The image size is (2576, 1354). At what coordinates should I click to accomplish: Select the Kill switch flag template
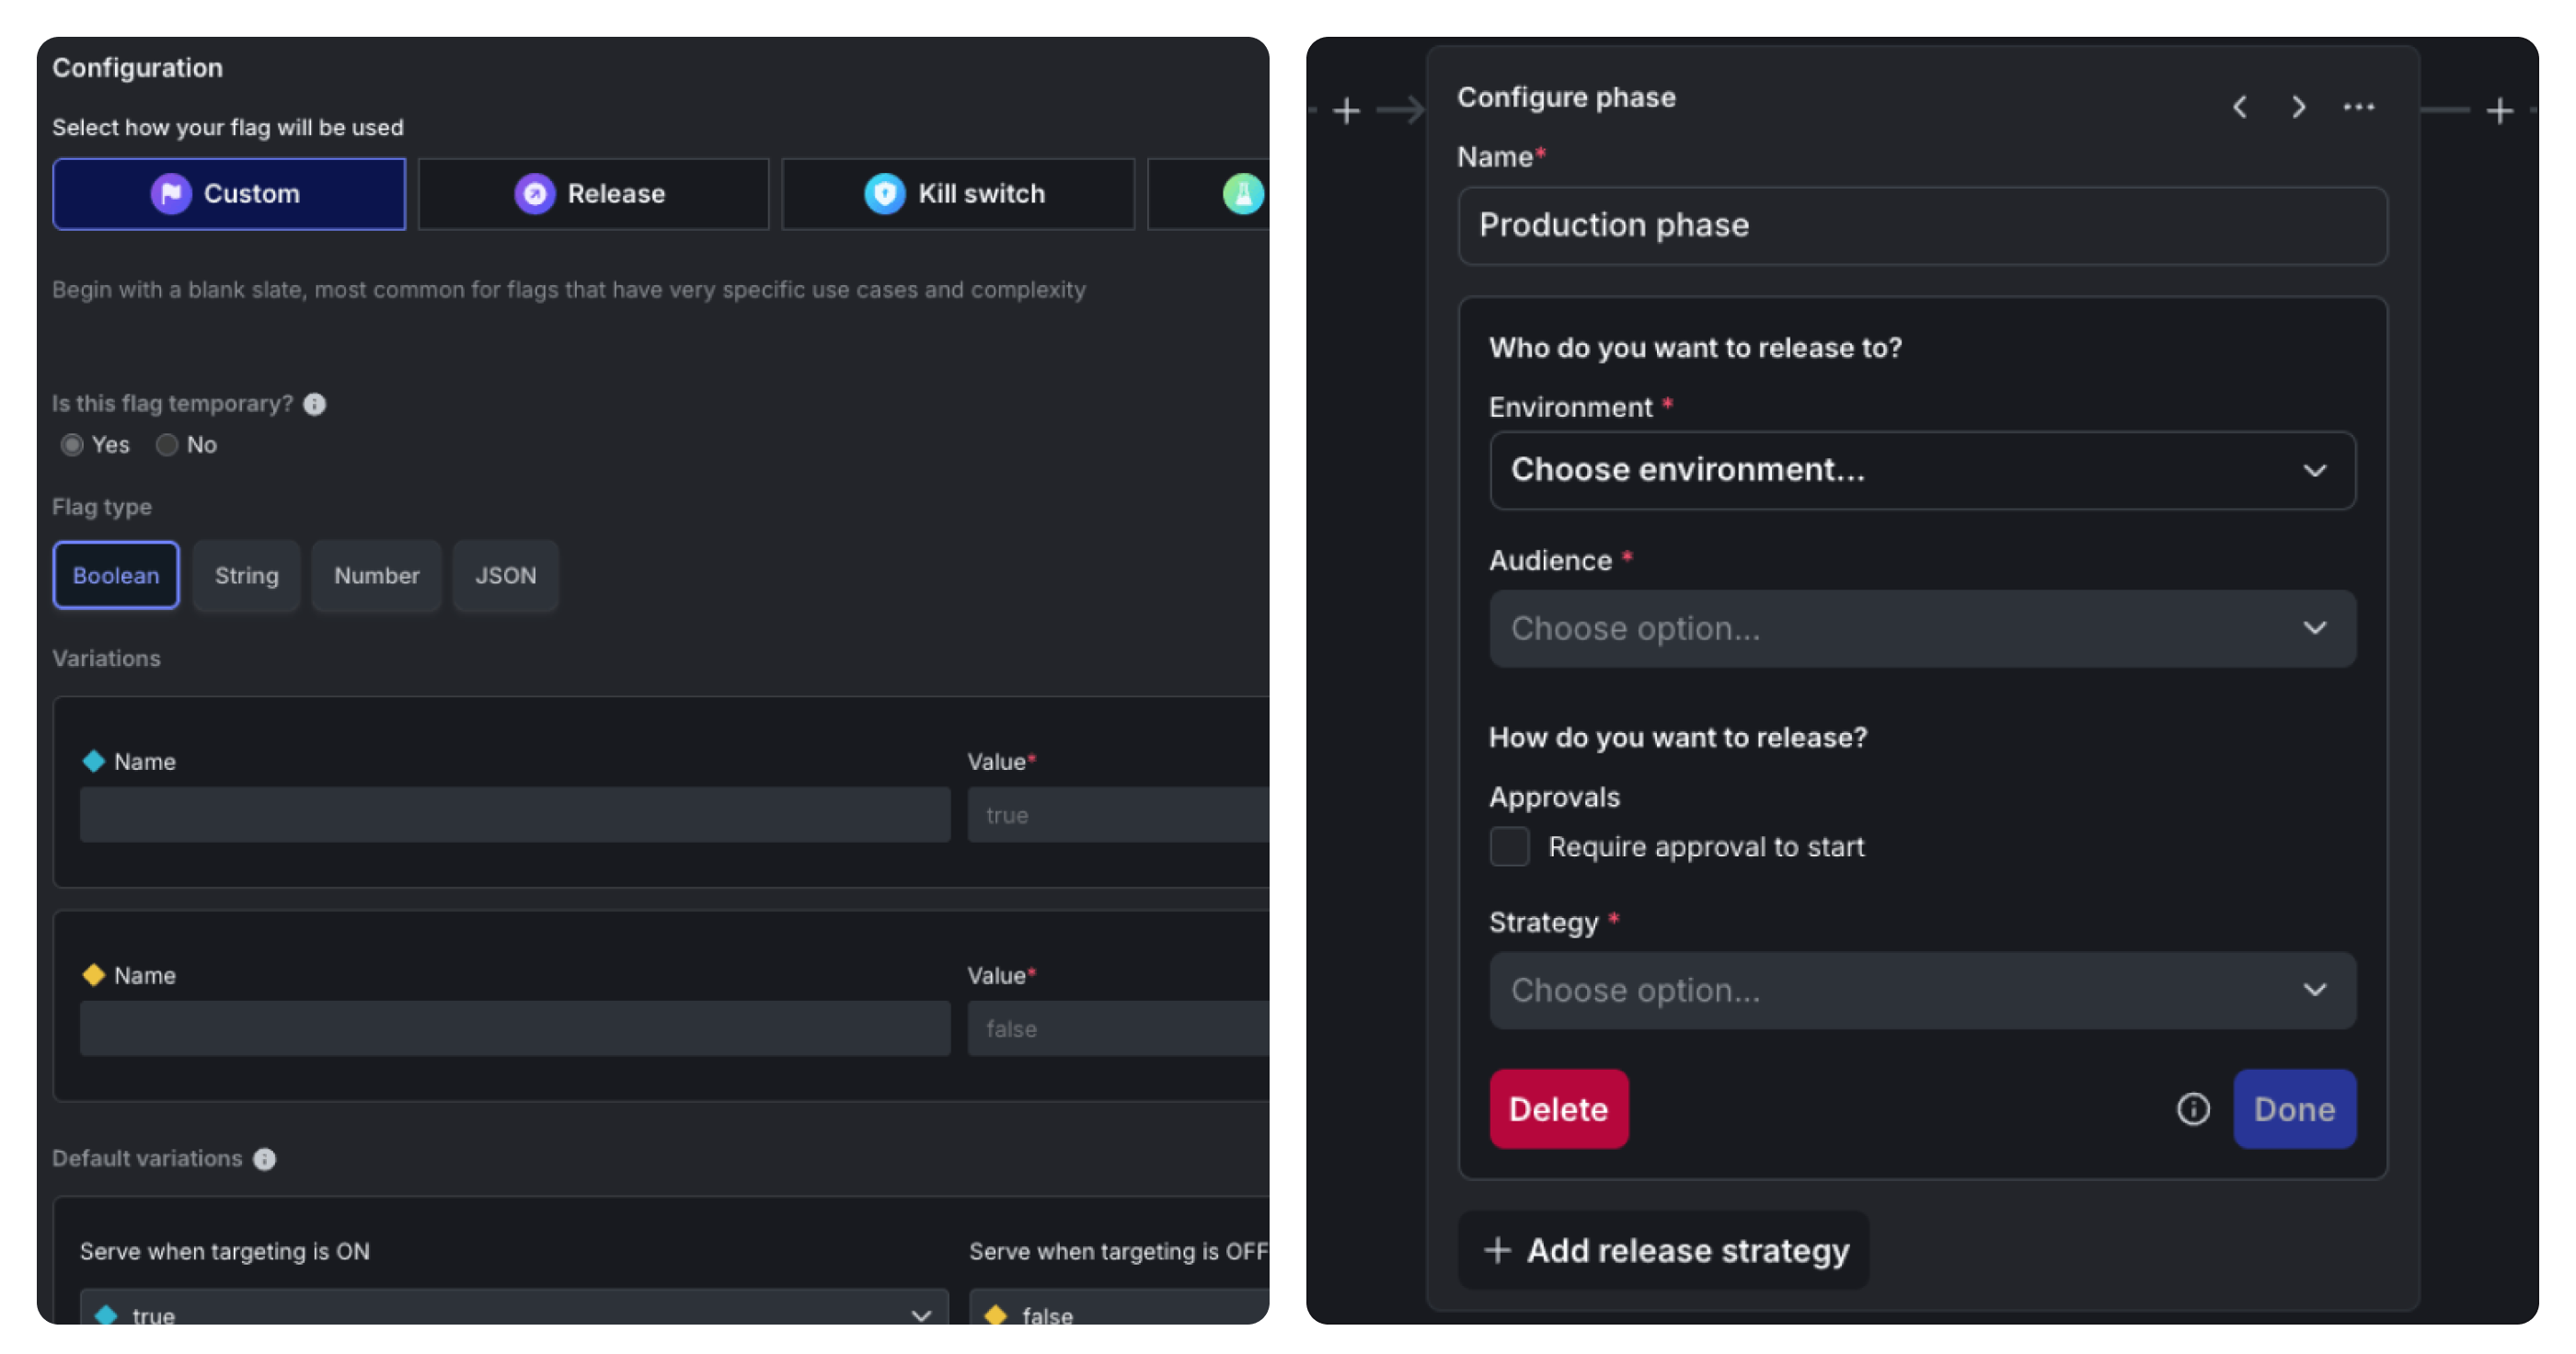pos(957,194)
